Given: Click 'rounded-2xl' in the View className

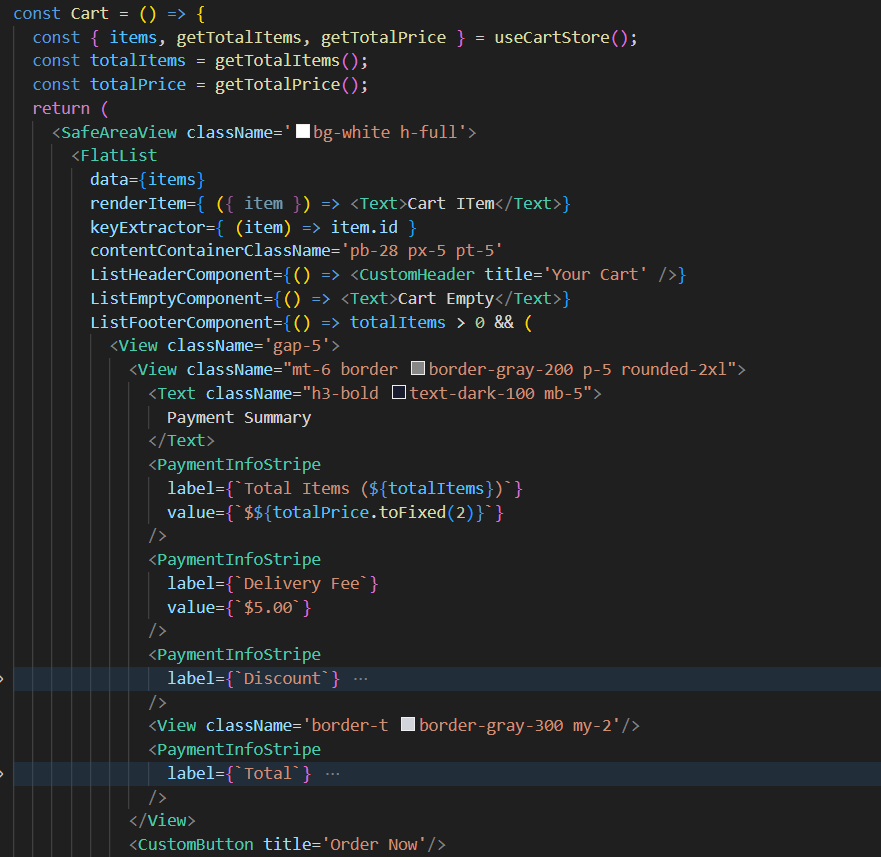Looking at the screenshot, I should [675, 369].
